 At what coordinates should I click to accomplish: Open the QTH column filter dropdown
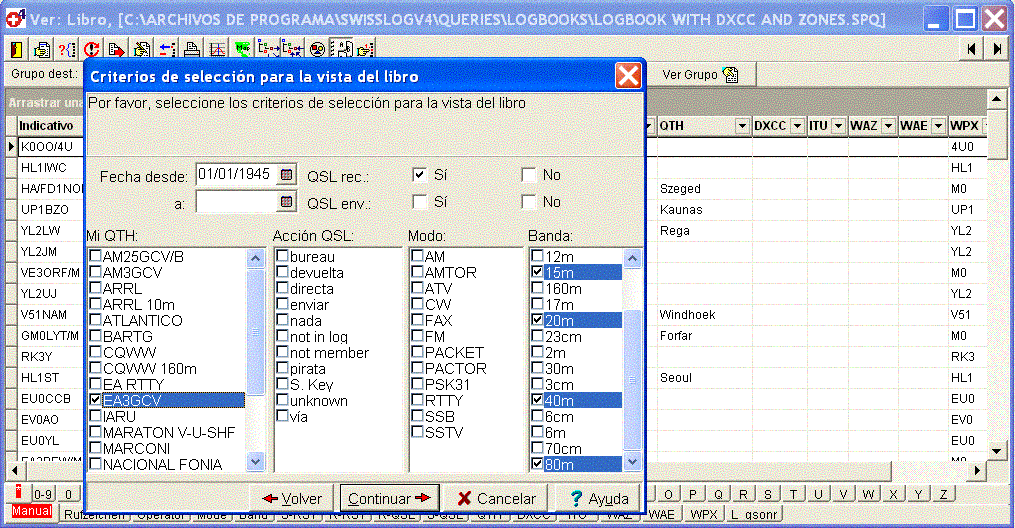(x=742, y=126)
